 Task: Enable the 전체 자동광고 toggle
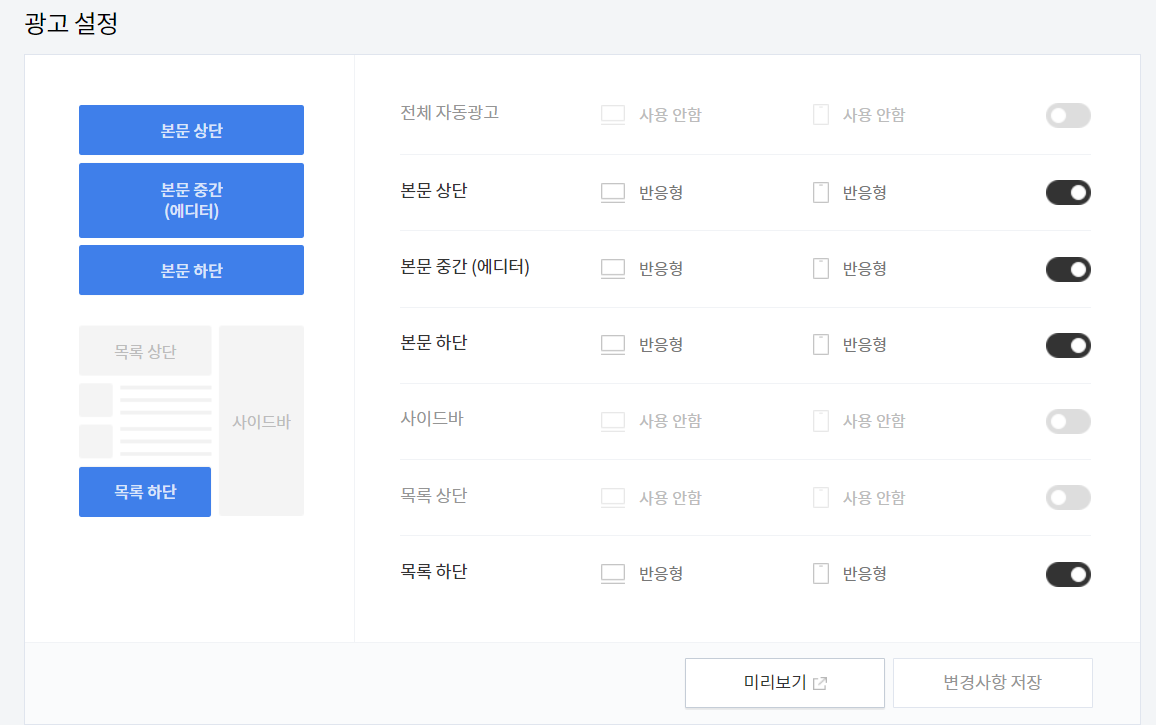pos(1068,116)
